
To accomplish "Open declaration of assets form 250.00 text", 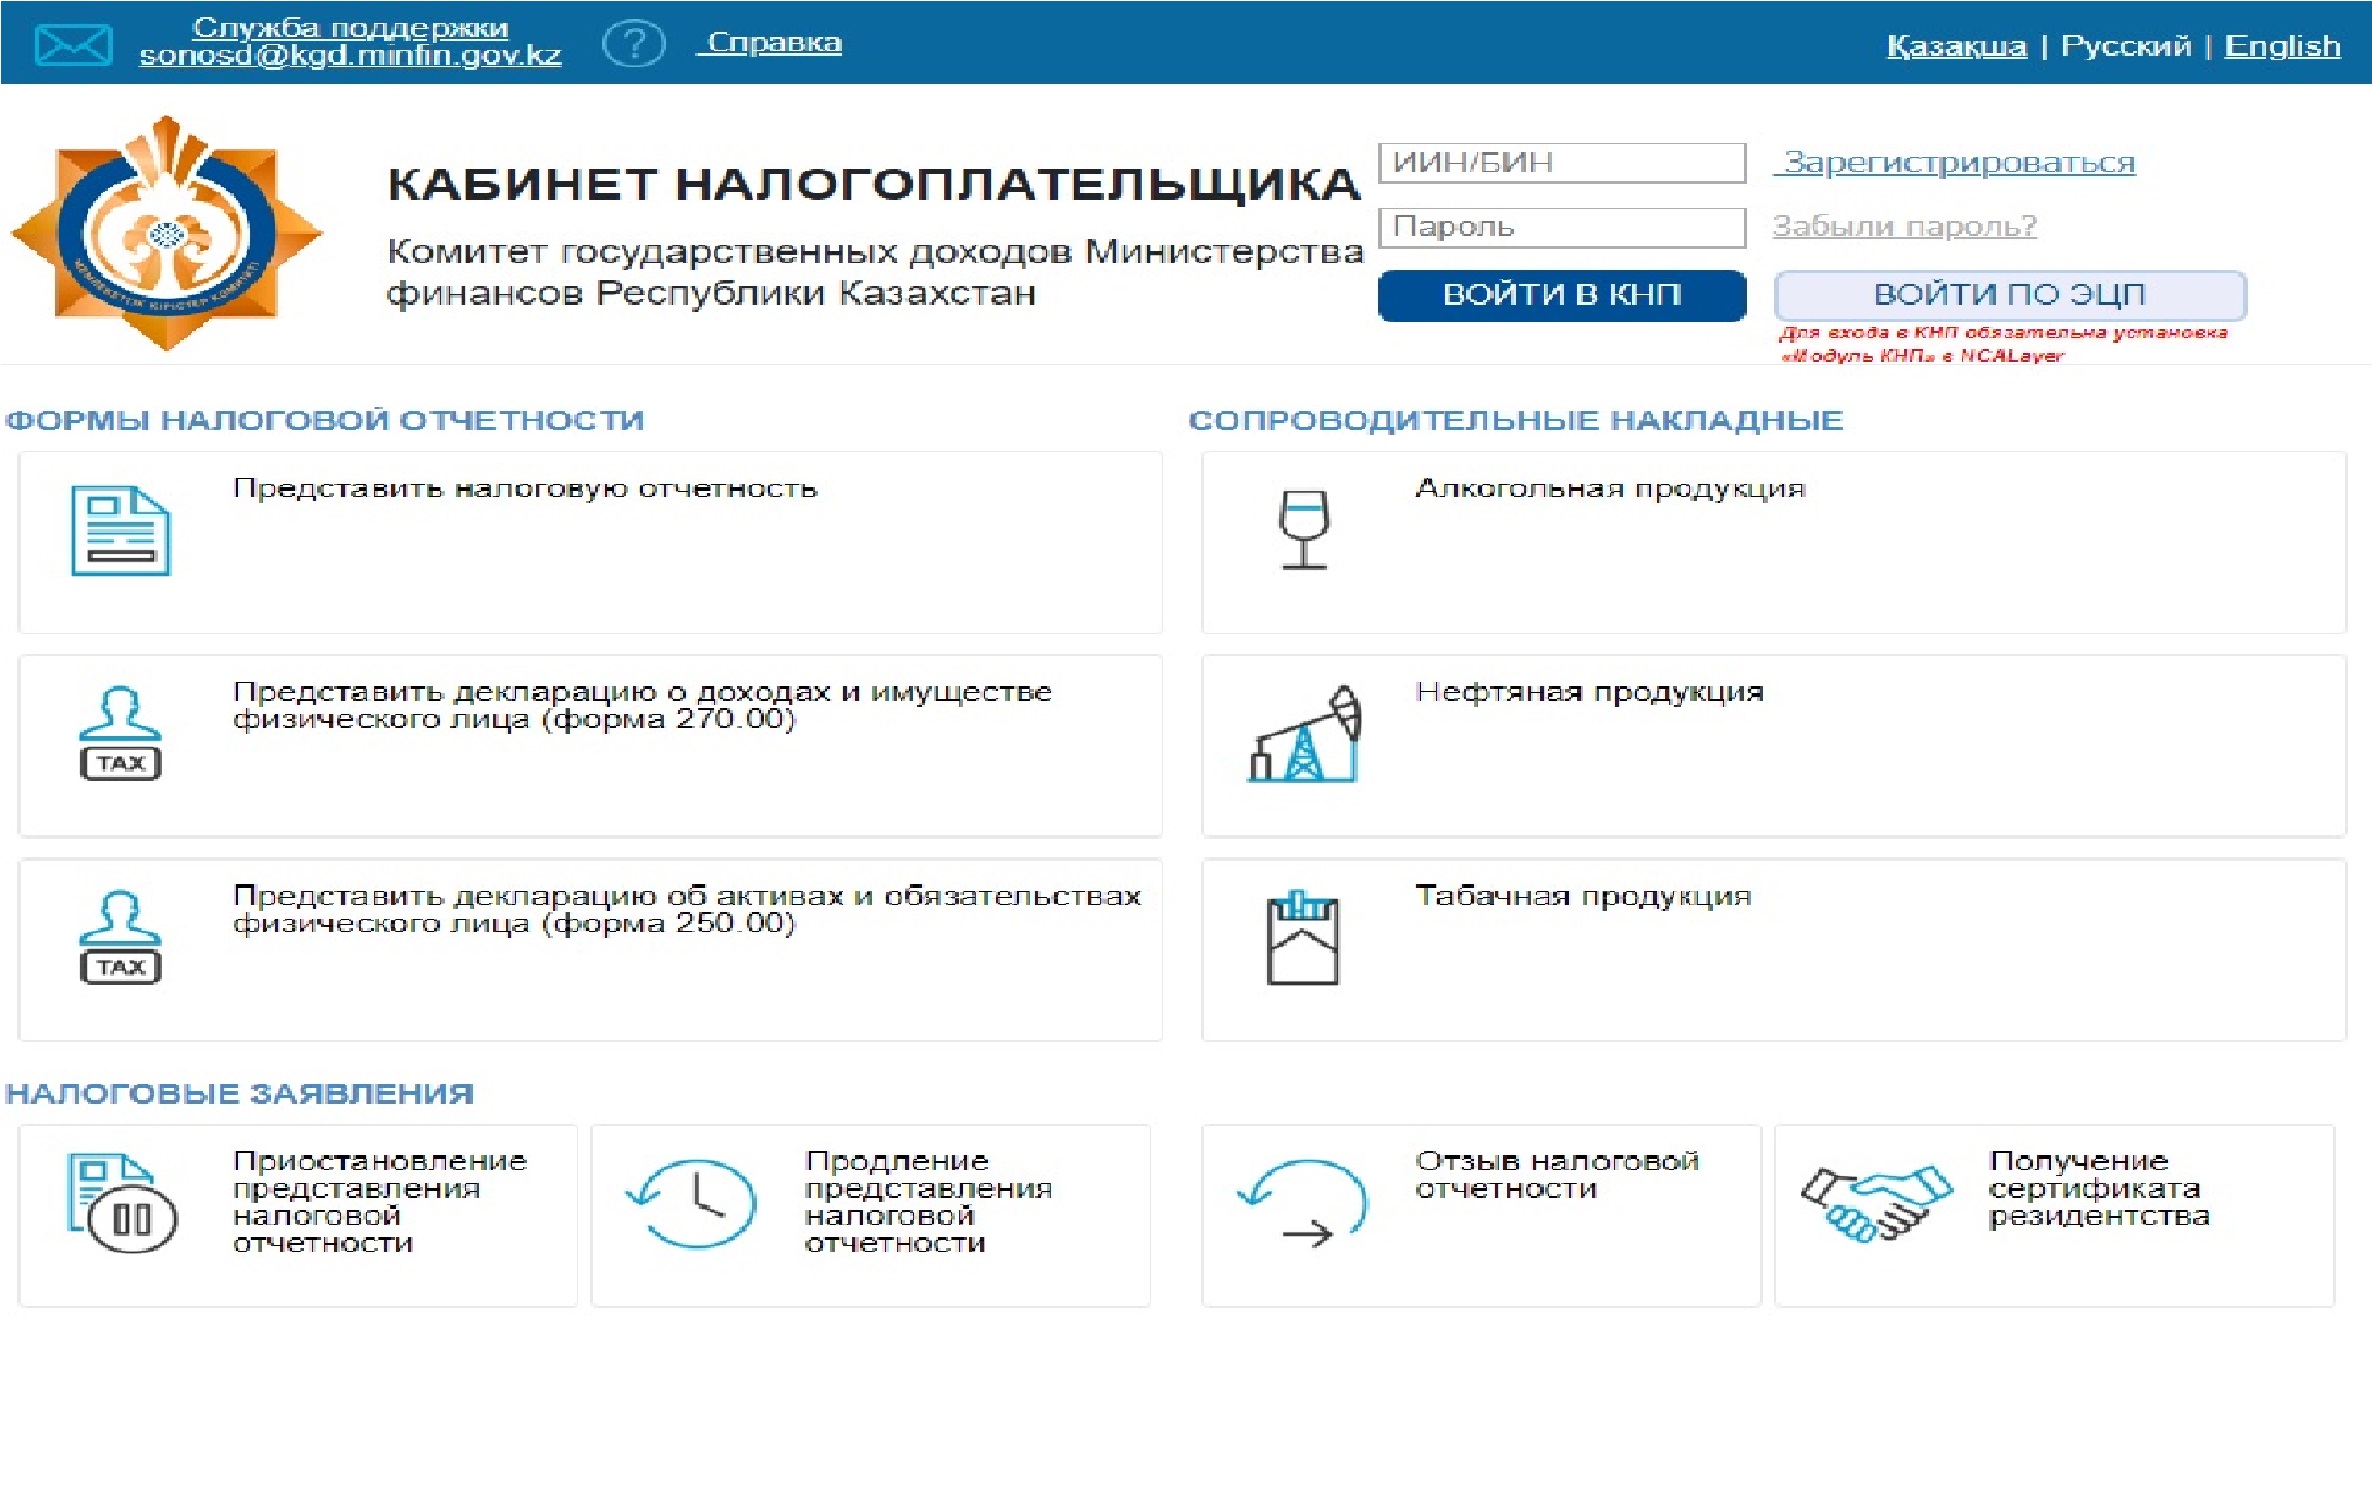I will tap(687, 909).
